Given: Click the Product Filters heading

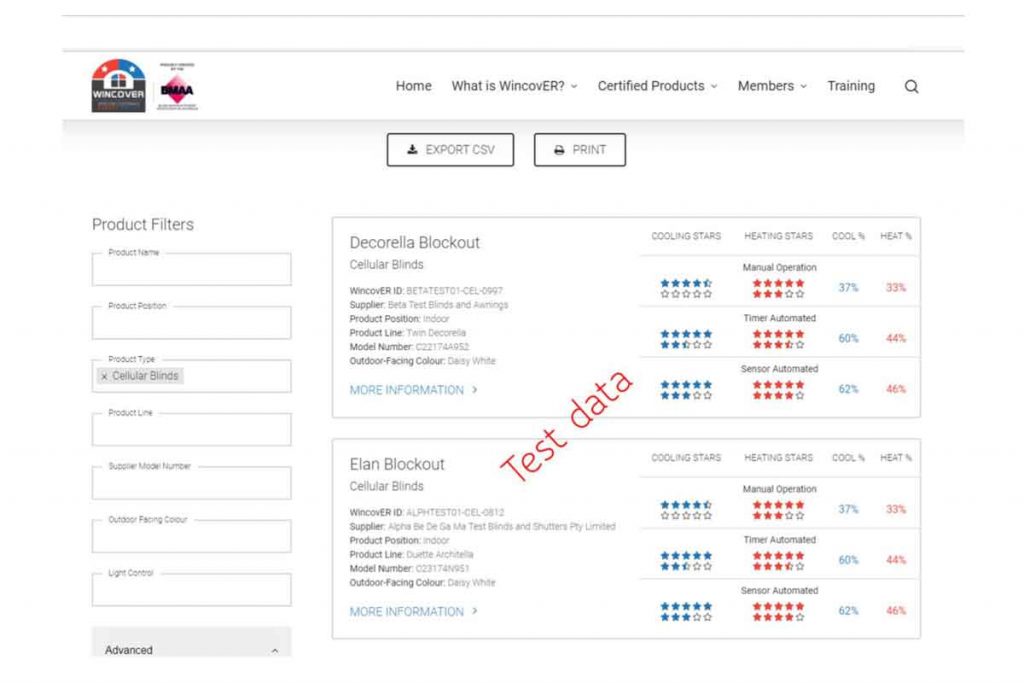Looking at the screenshot, I should coord(143,225).
